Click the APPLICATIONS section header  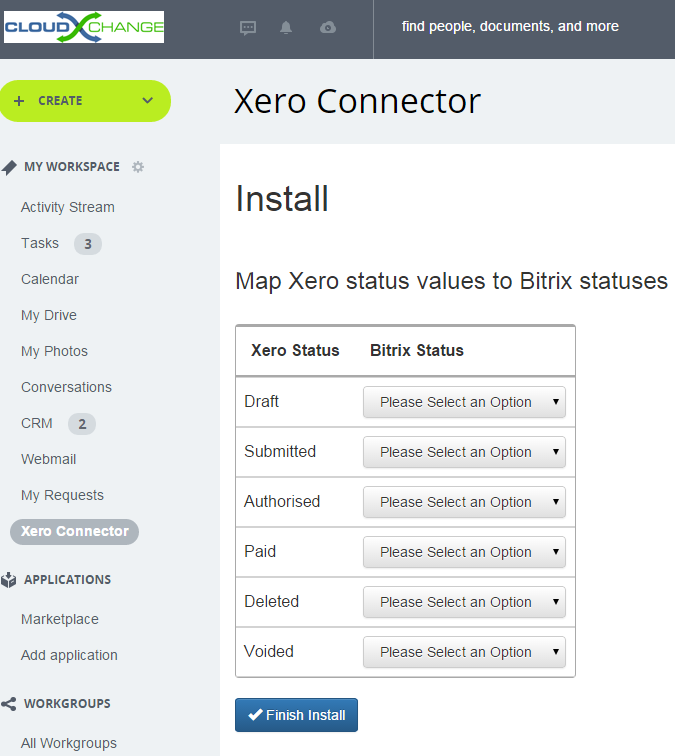click(68, 580)
